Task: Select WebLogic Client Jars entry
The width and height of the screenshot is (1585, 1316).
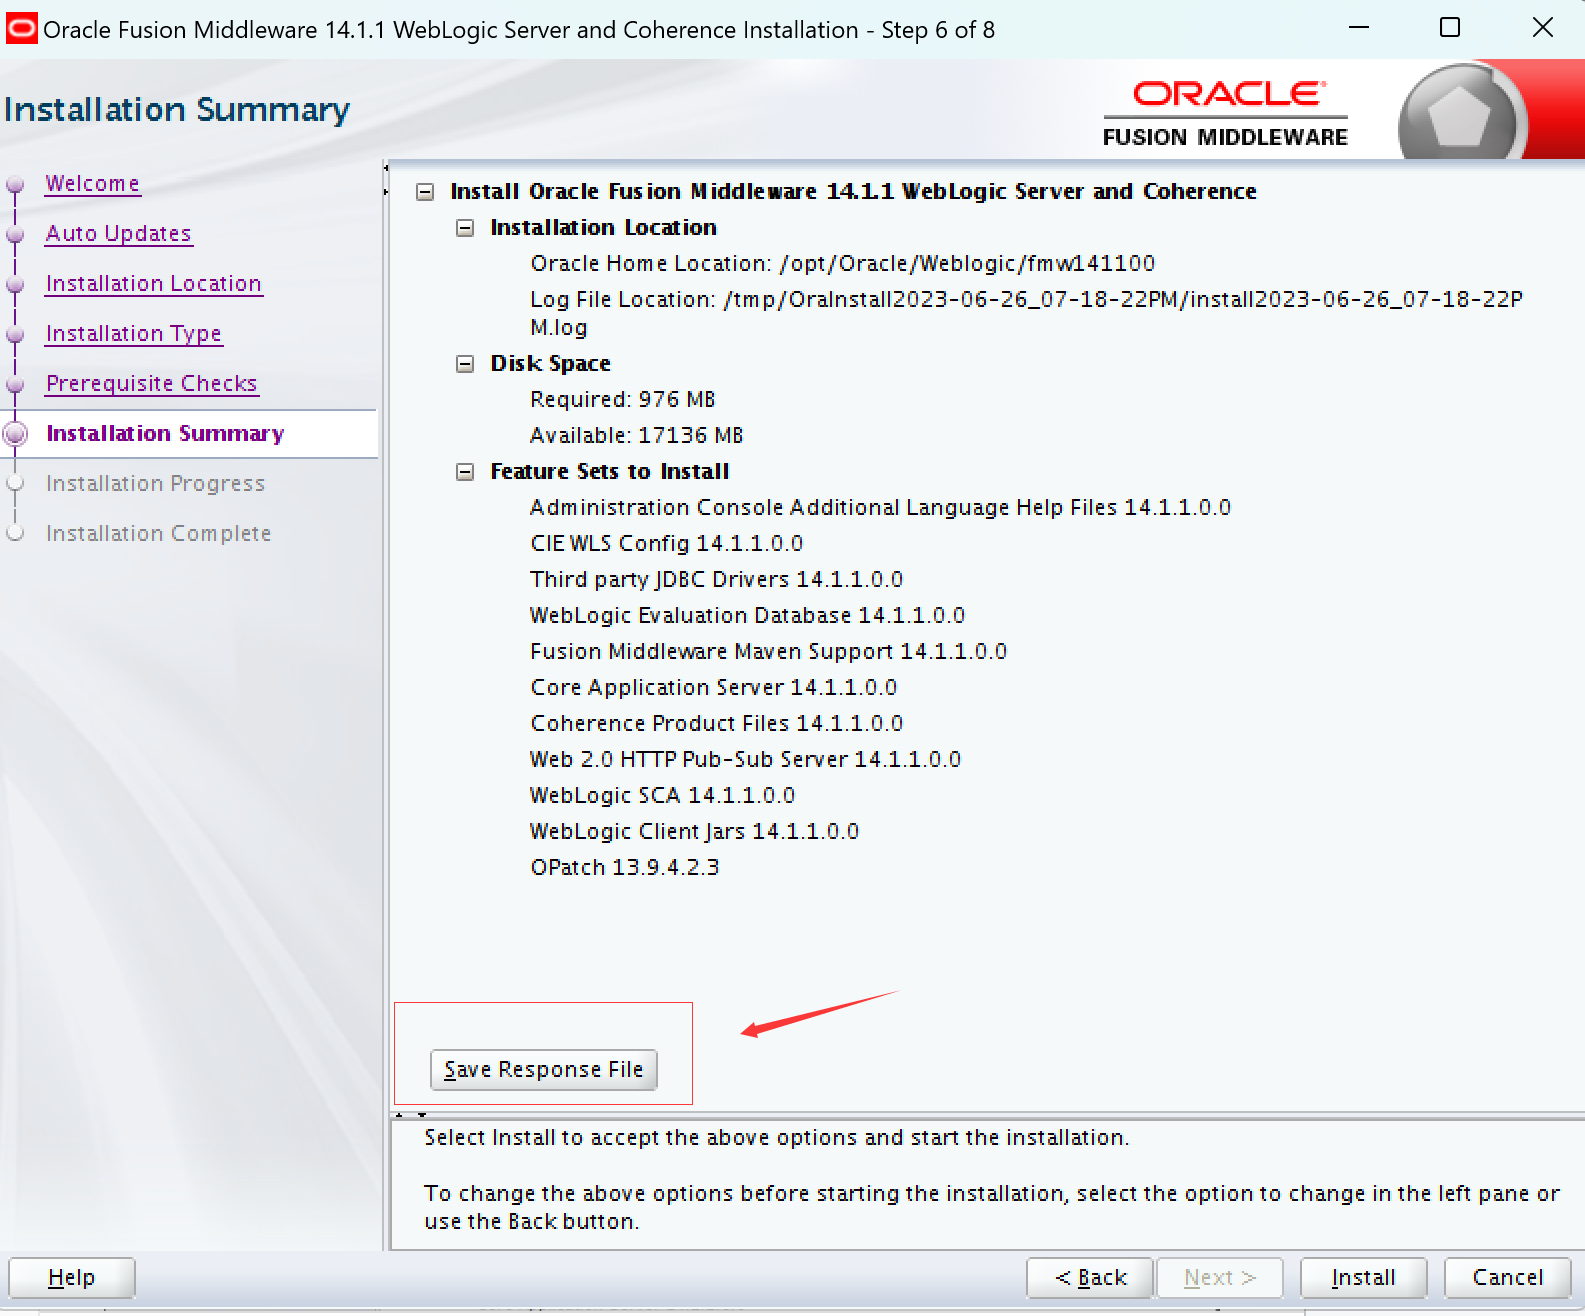Action: pyautogui.click(x=694, y=832)
